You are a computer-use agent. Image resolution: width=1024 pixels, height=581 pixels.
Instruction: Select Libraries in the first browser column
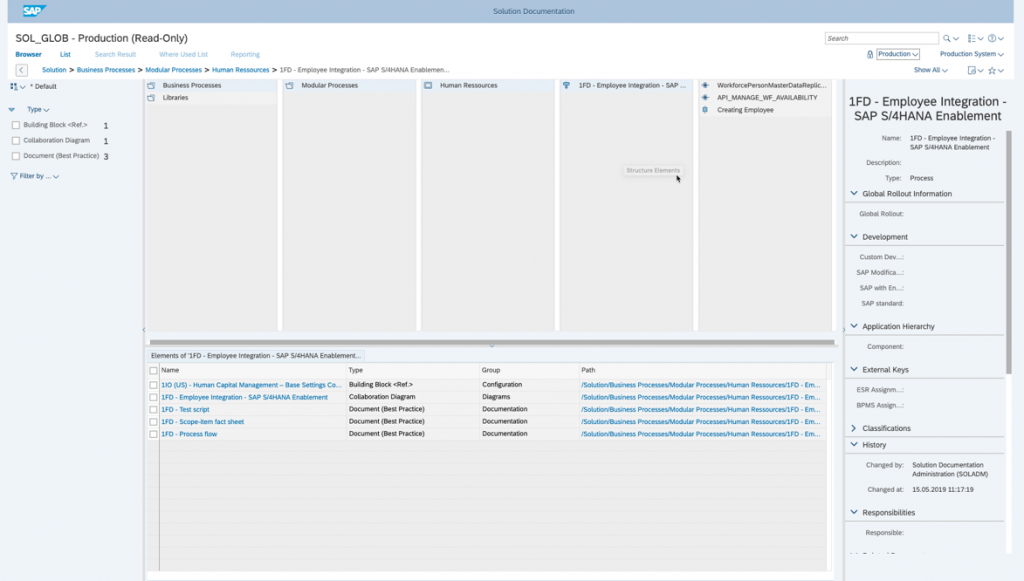click(175, 98)
